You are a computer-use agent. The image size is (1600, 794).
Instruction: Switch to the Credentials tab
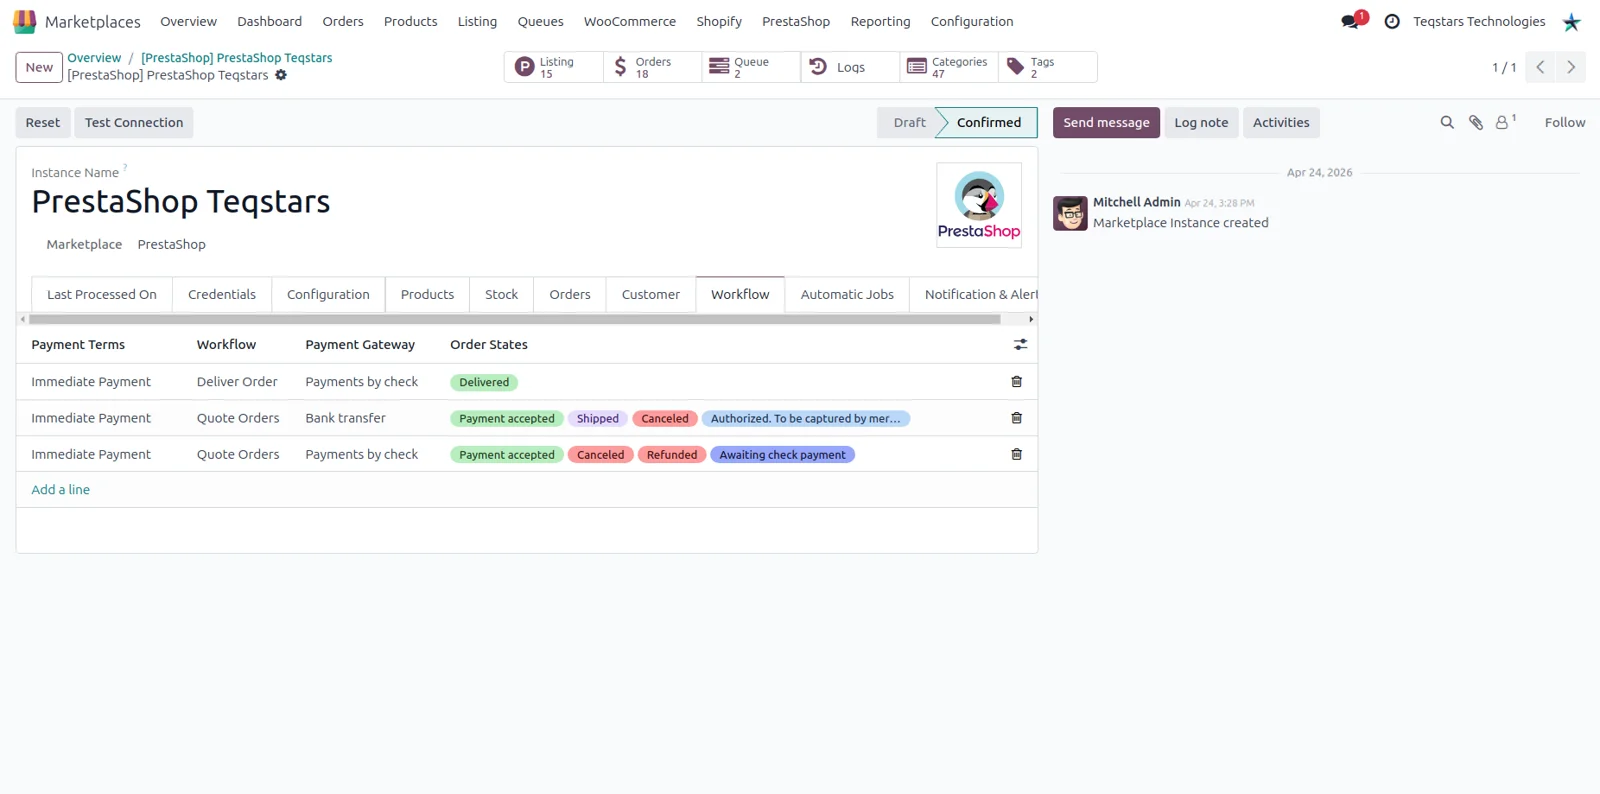click(222, 294)
